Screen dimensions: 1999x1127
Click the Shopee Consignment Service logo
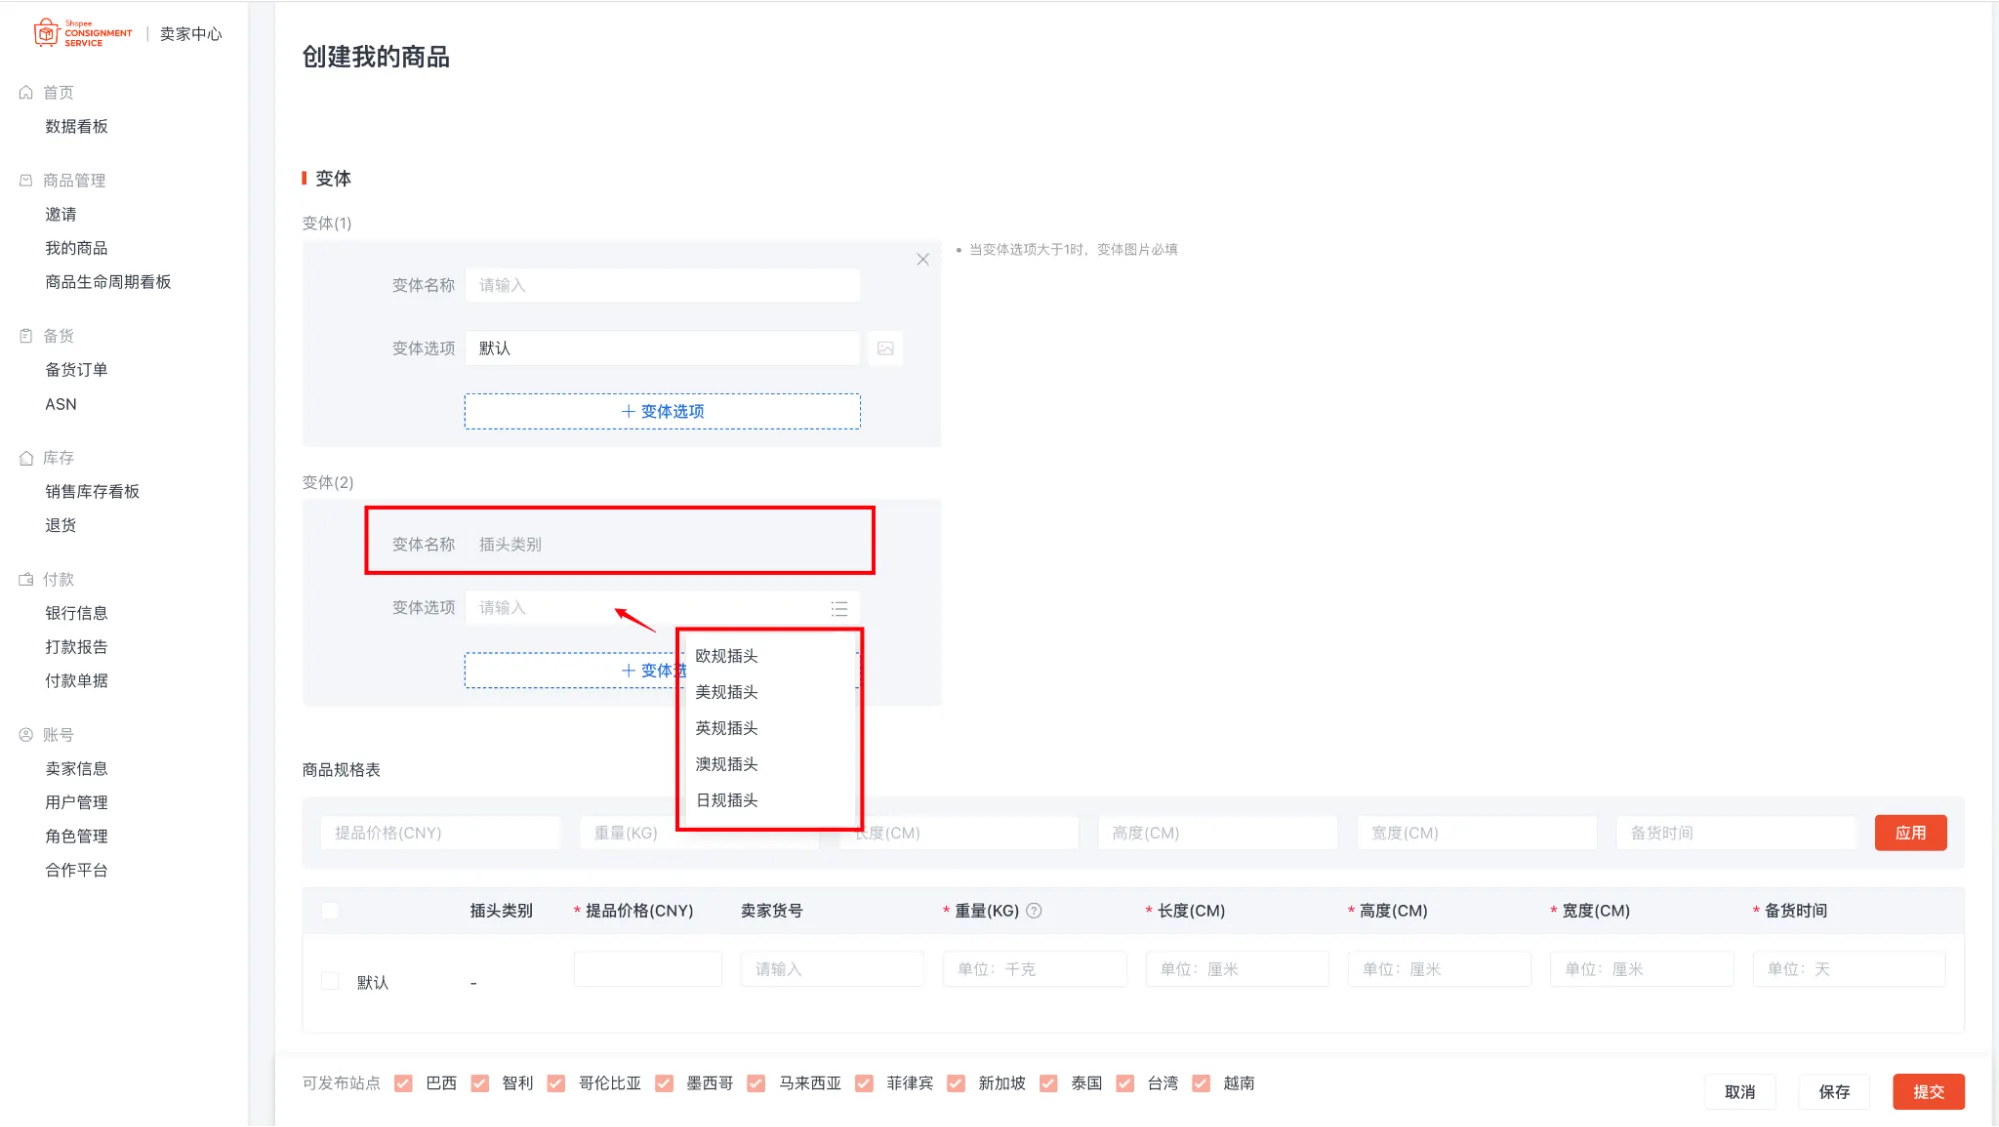tap(82, 33)
